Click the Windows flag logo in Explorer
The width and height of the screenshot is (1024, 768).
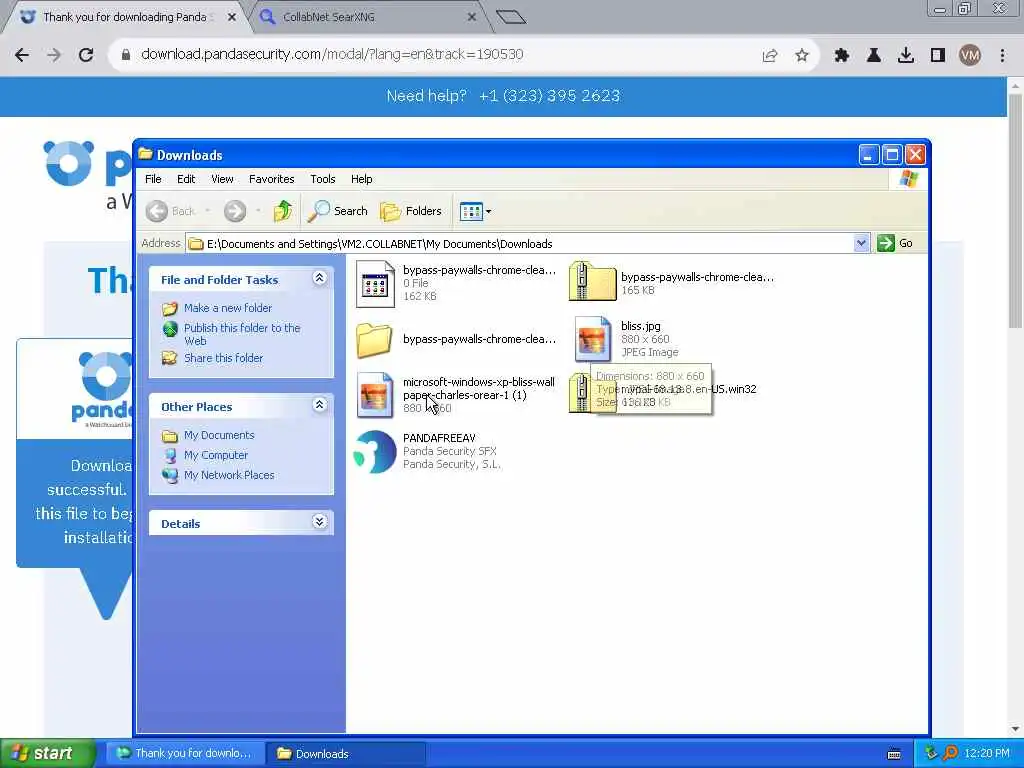point(908,179)
